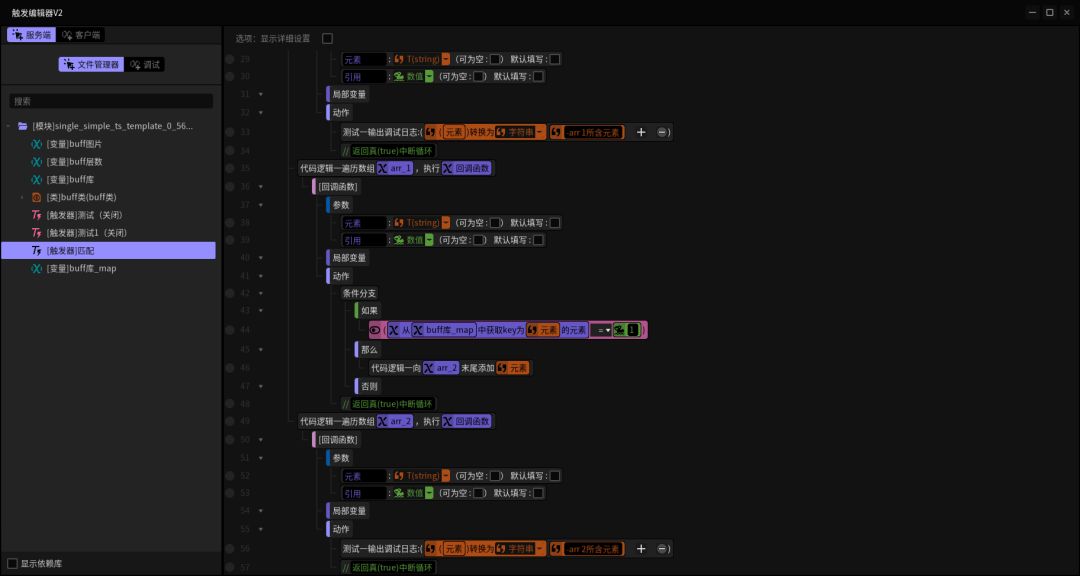1080x576 pixels.
Task: Click the 否则 branch label on line 47
Action: pos(370,386)
